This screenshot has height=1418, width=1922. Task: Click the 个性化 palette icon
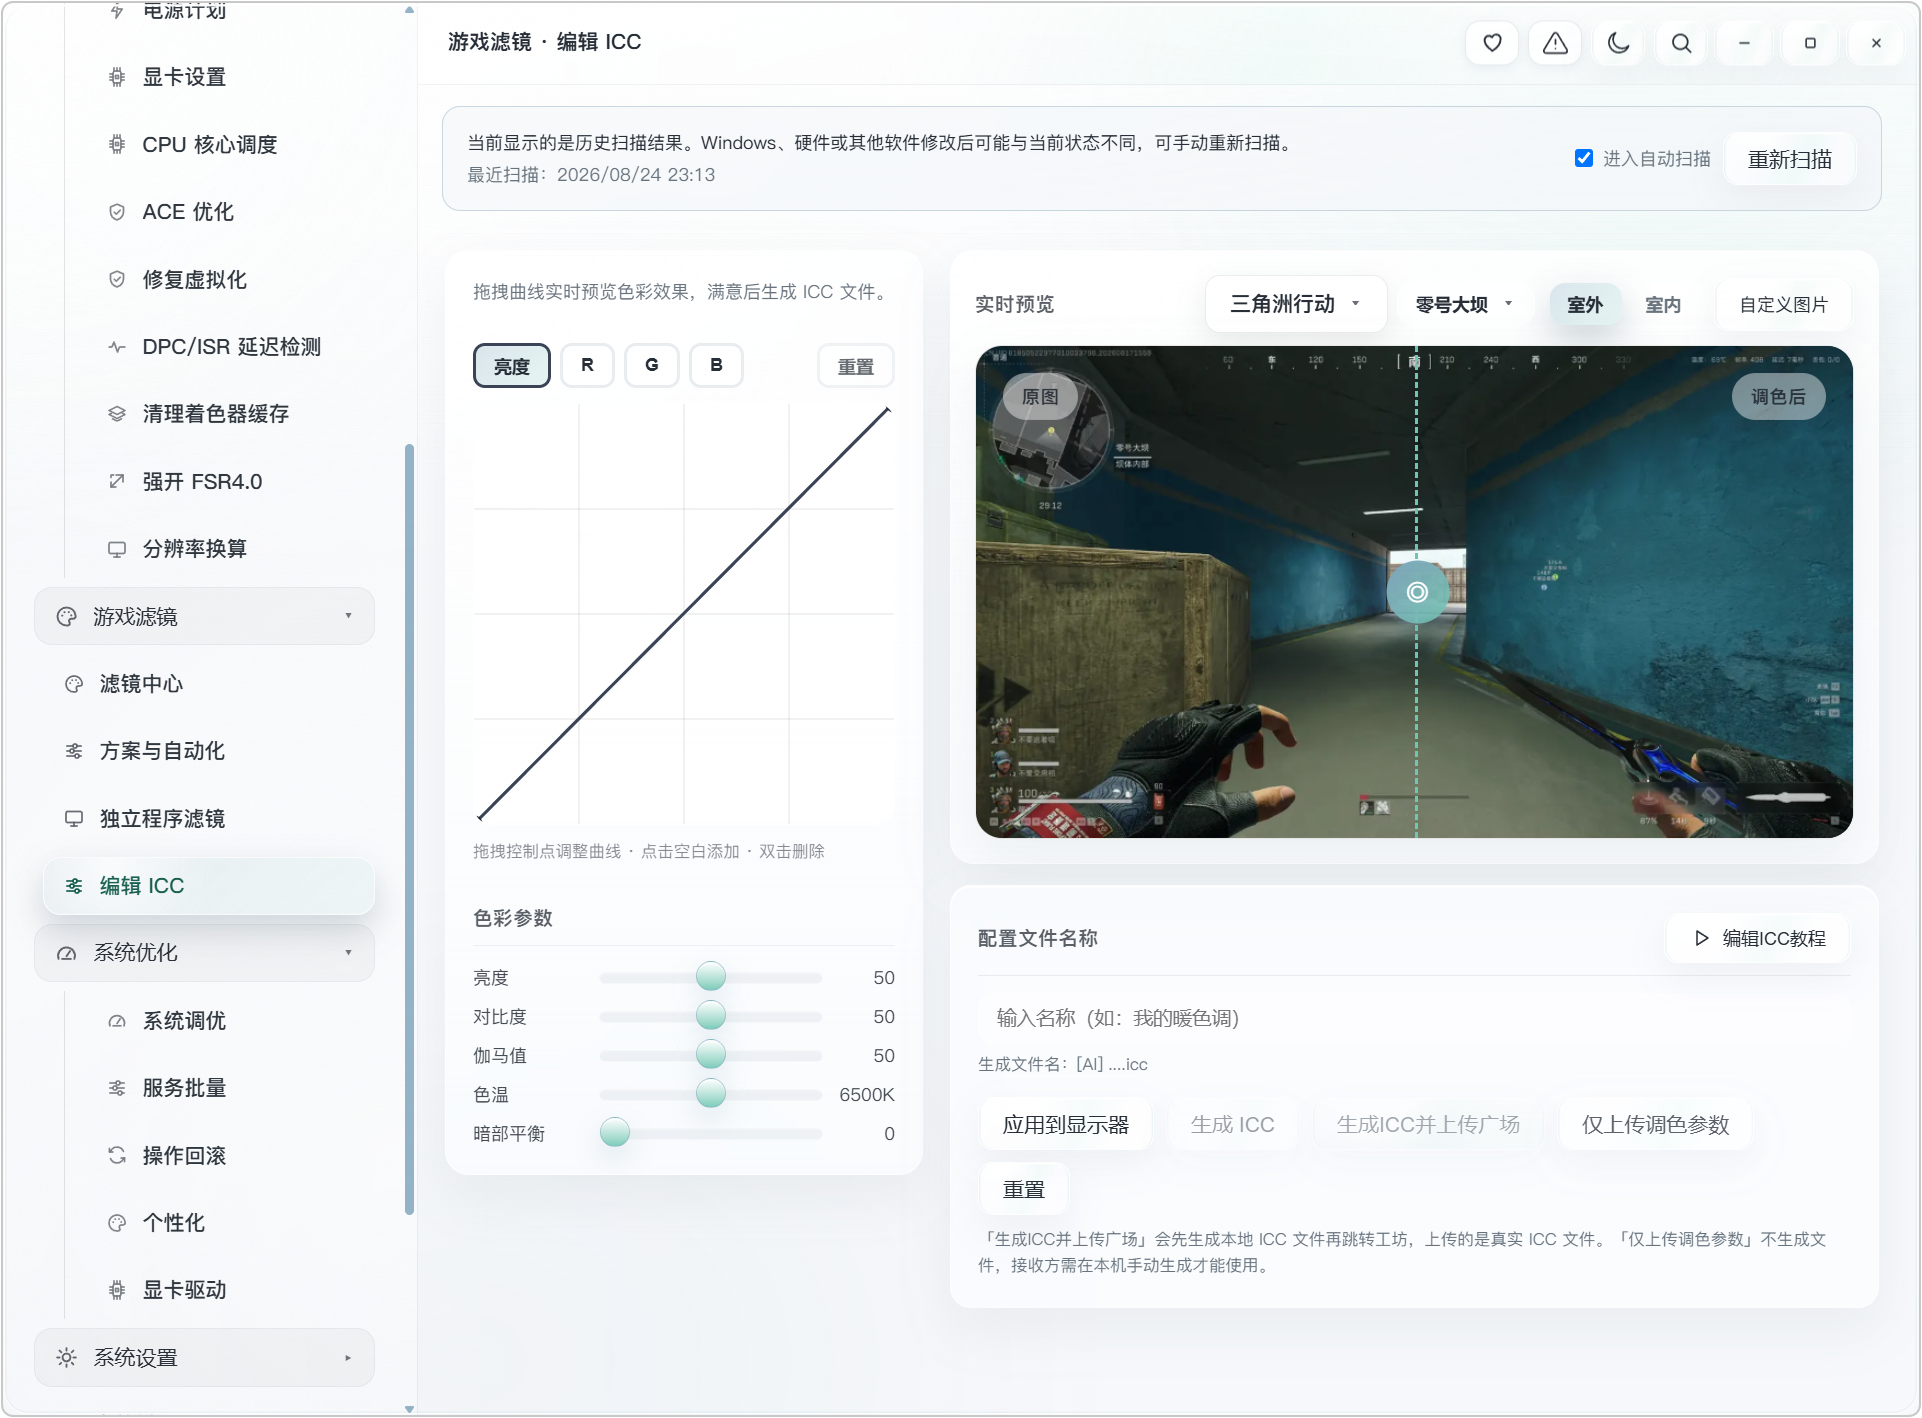[117, 1223]
